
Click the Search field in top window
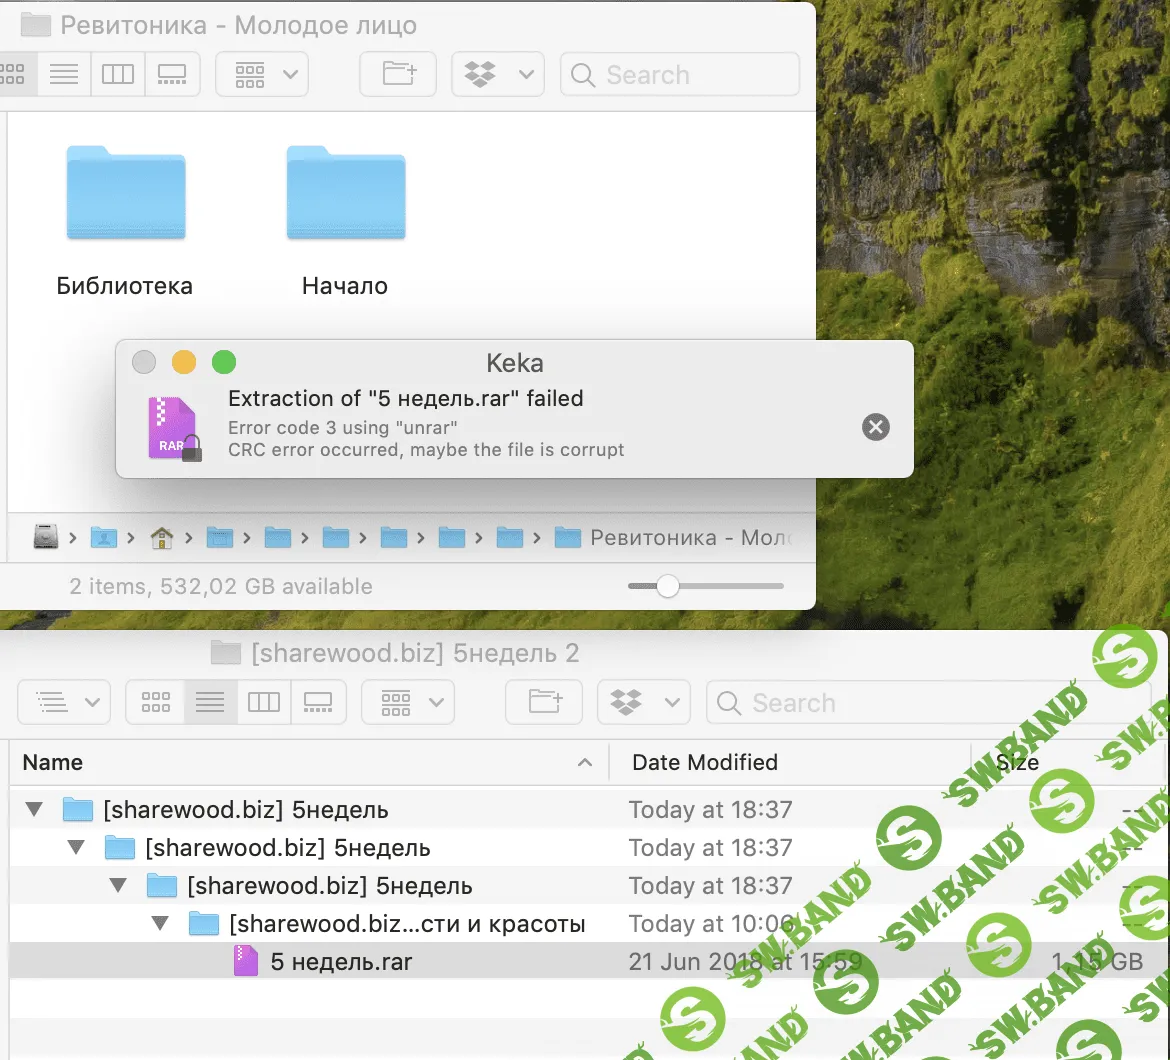(690, 75)
